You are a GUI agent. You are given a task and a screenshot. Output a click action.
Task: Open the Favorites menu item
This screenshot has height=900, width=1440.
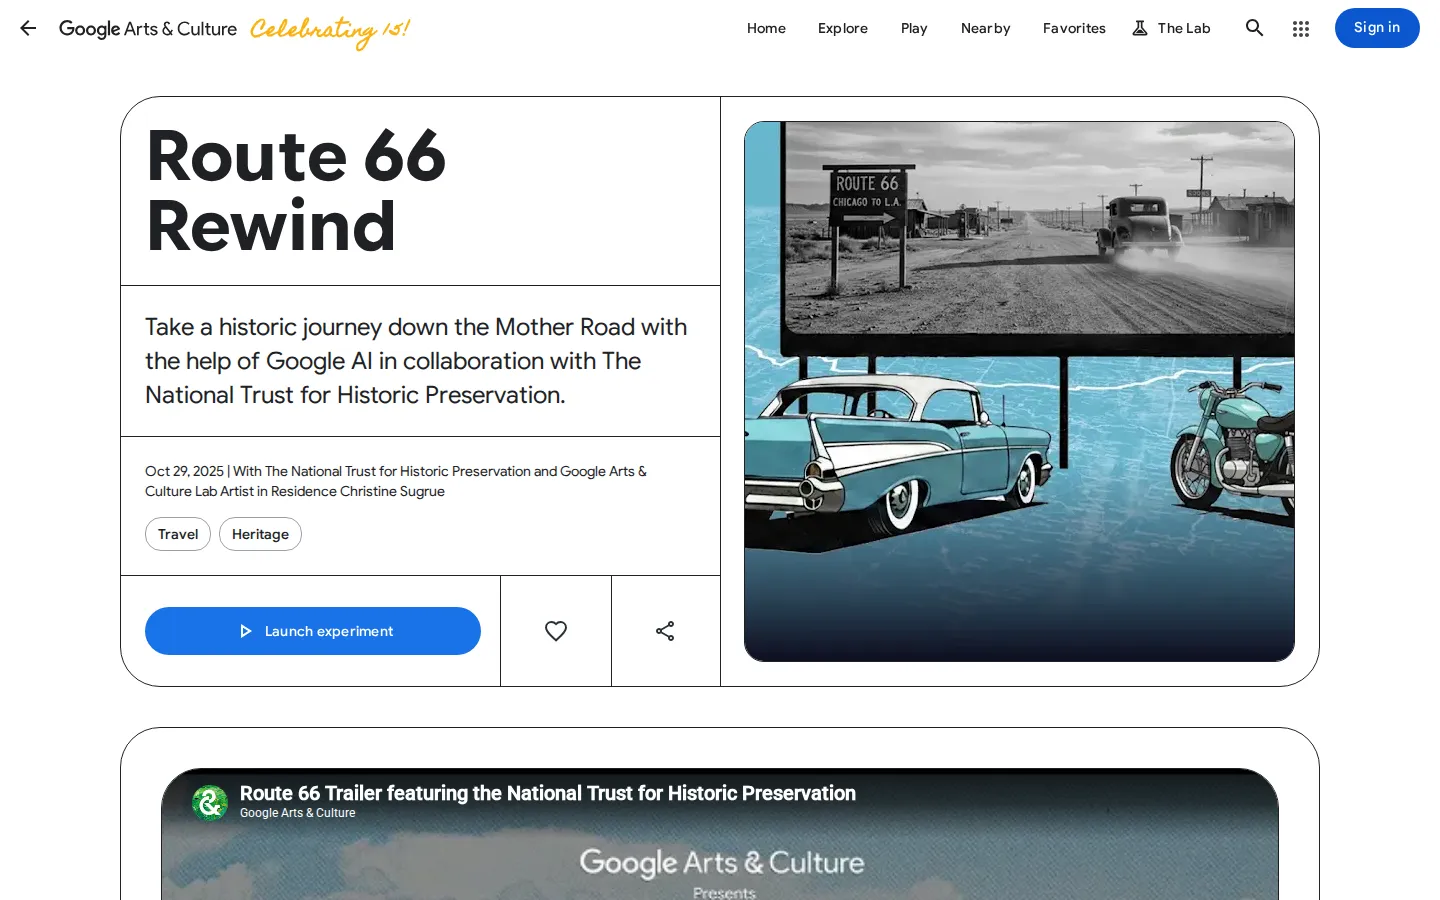pyautogui.click(x=1074, y=28)
